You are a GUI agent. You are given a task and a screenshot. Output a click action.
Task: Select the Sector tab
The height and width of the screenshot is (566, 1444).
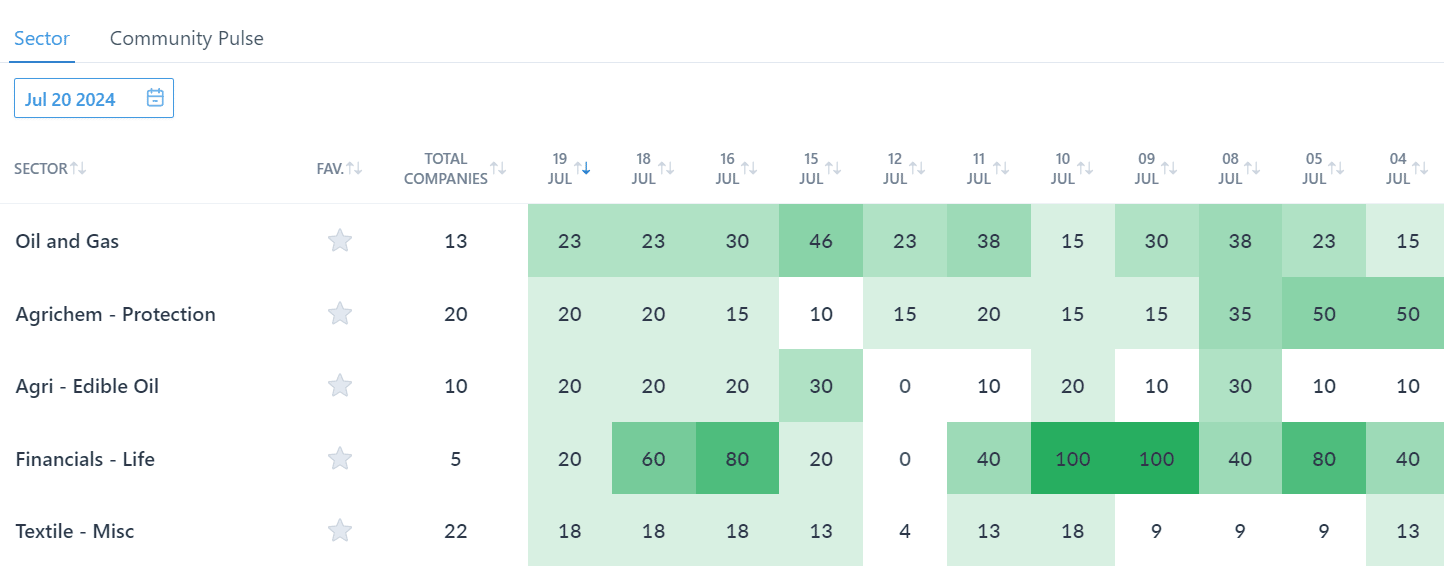(41, 38)
